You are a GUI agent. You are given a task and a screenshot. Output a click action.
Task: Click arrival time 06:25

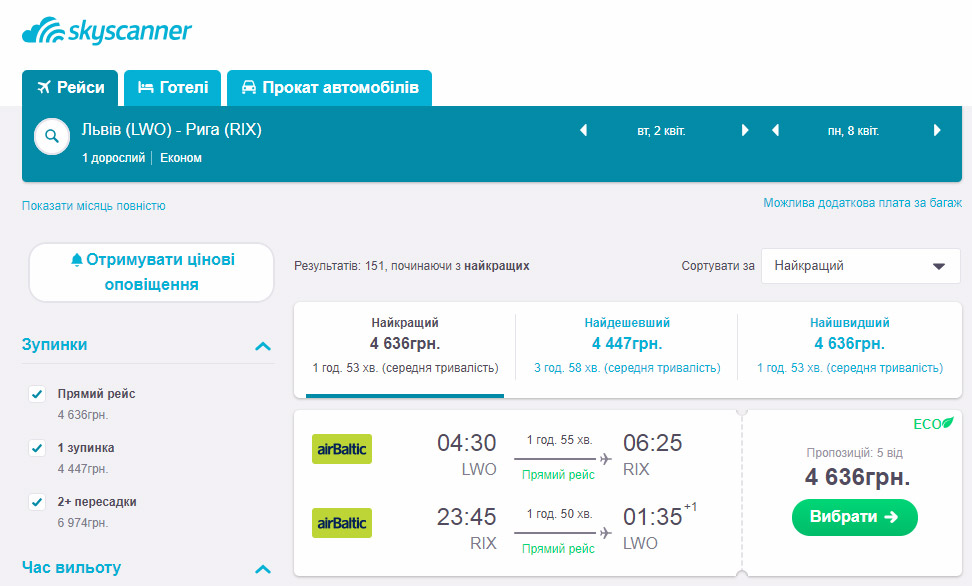tap(652, 443)
